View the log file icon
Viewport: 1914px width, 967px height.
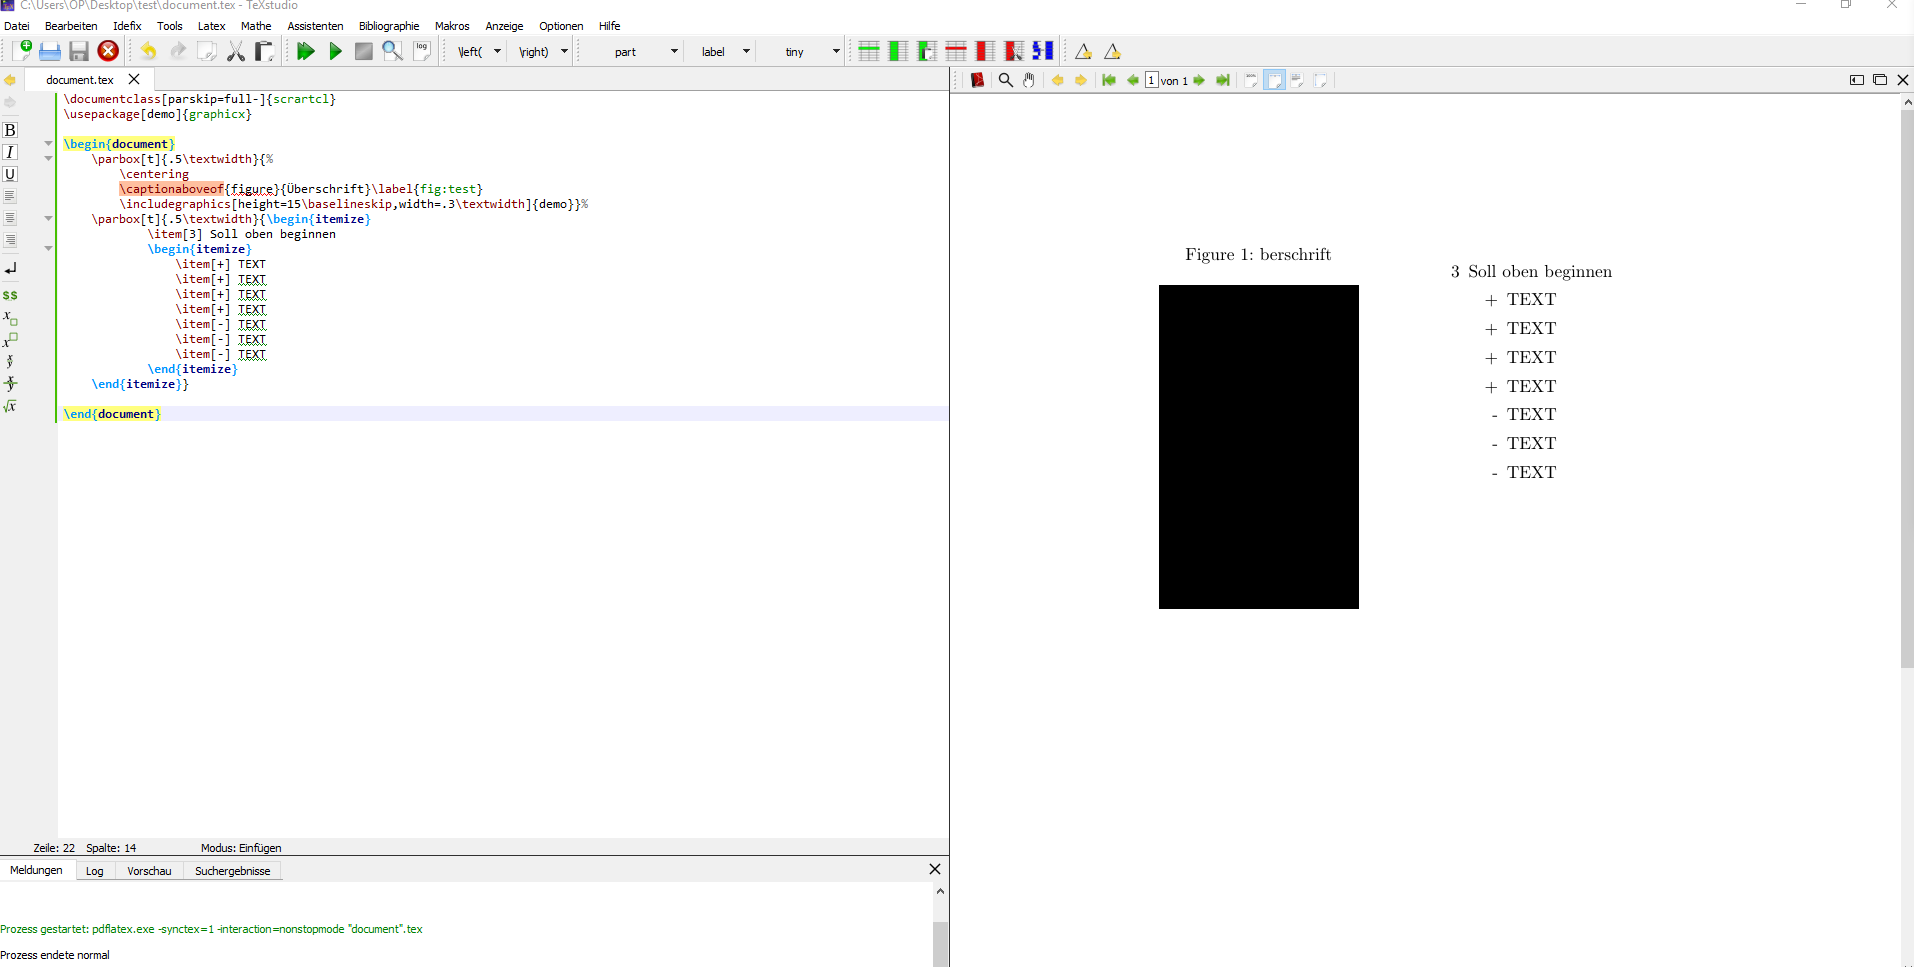[422, 51]
